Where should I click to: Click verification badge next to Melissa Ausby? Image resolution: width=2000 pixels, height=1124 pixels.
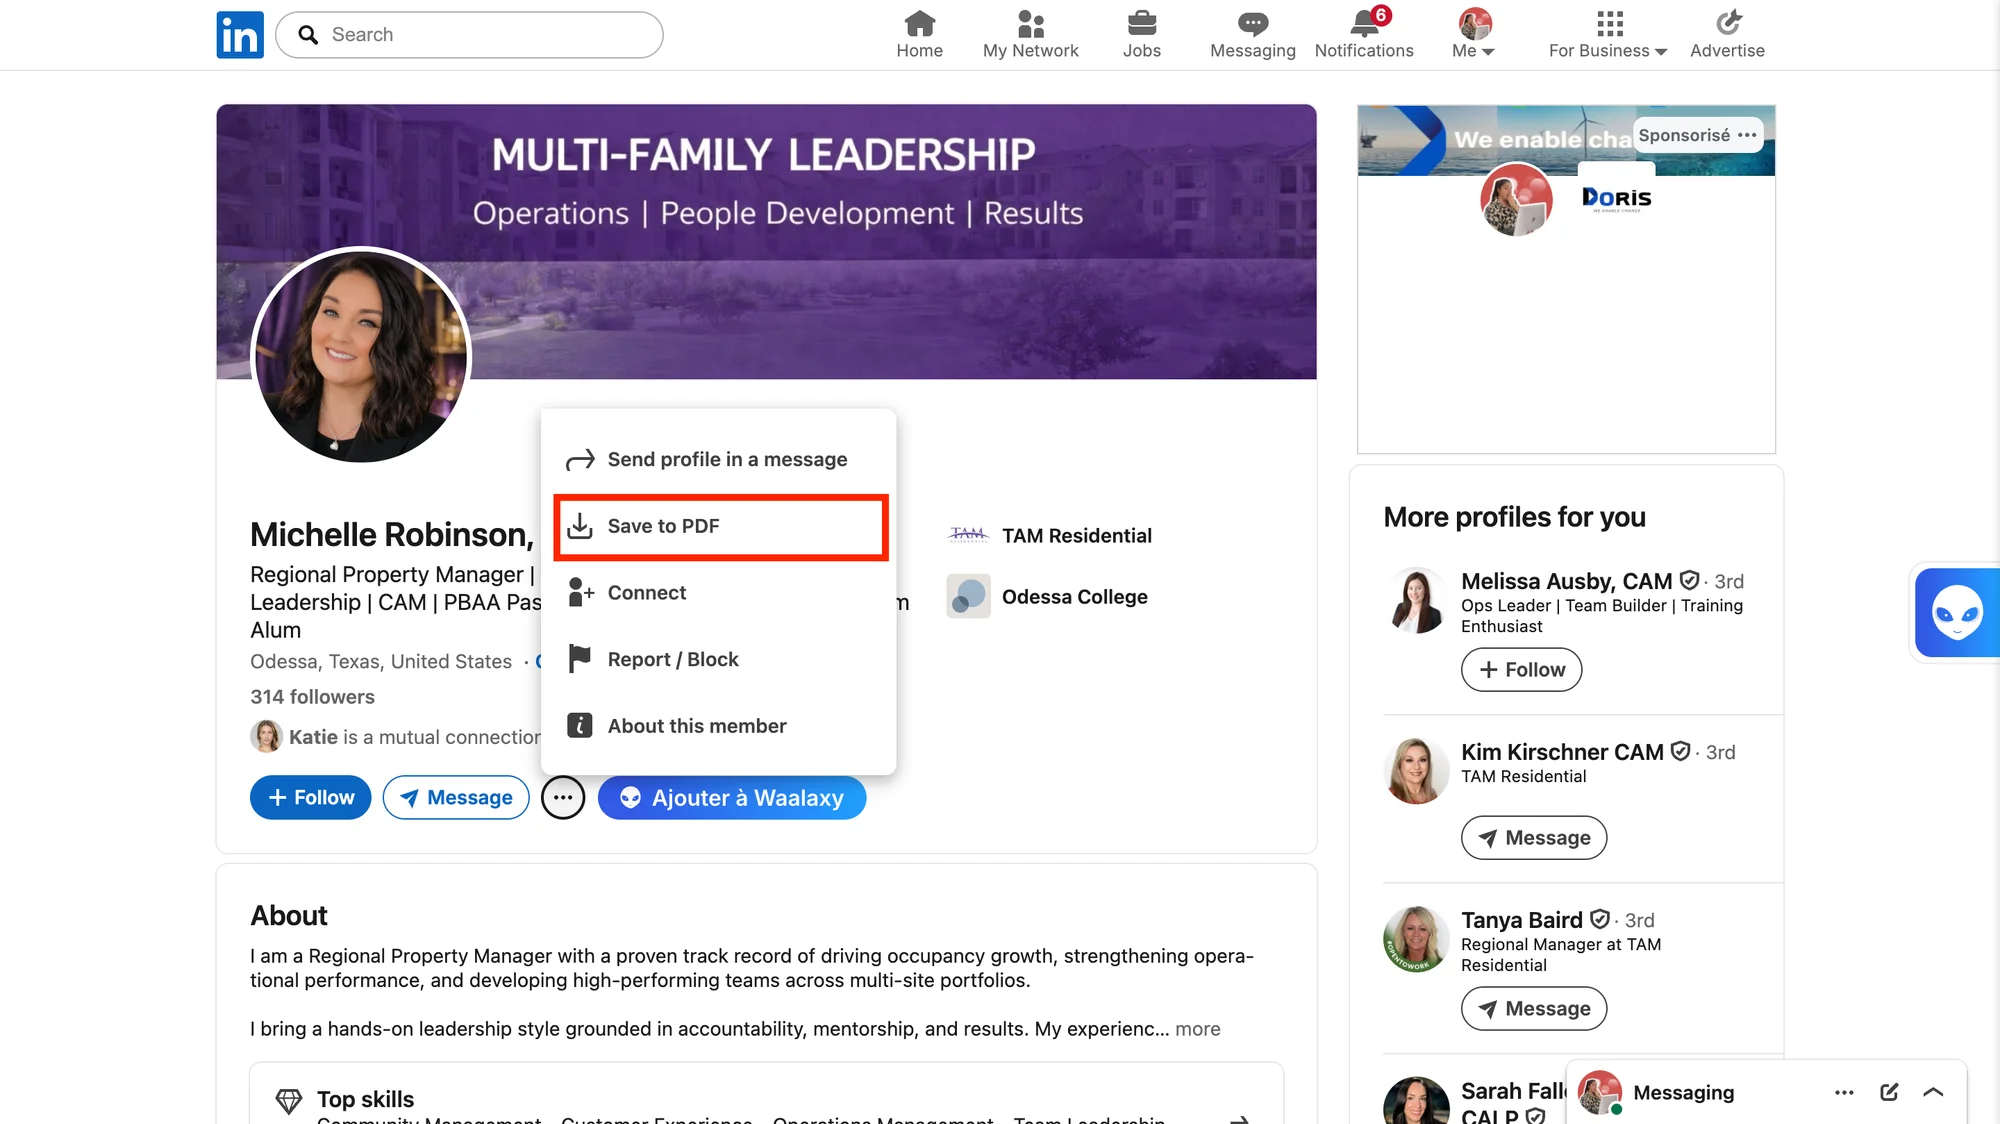1689,580
